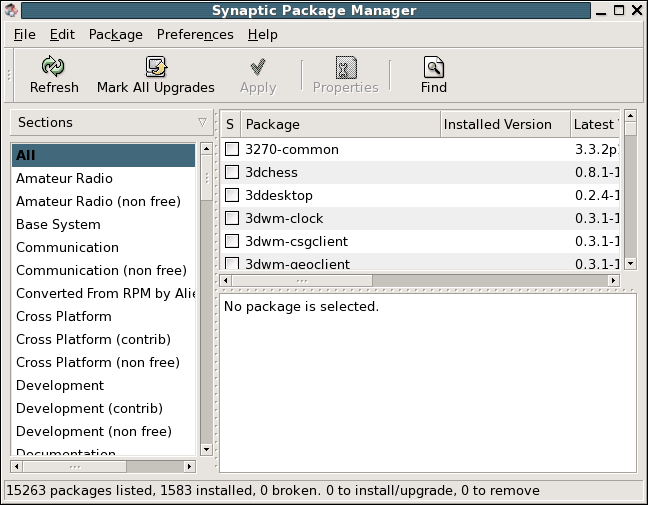Select the All section
648x505 pixels.
103,155
